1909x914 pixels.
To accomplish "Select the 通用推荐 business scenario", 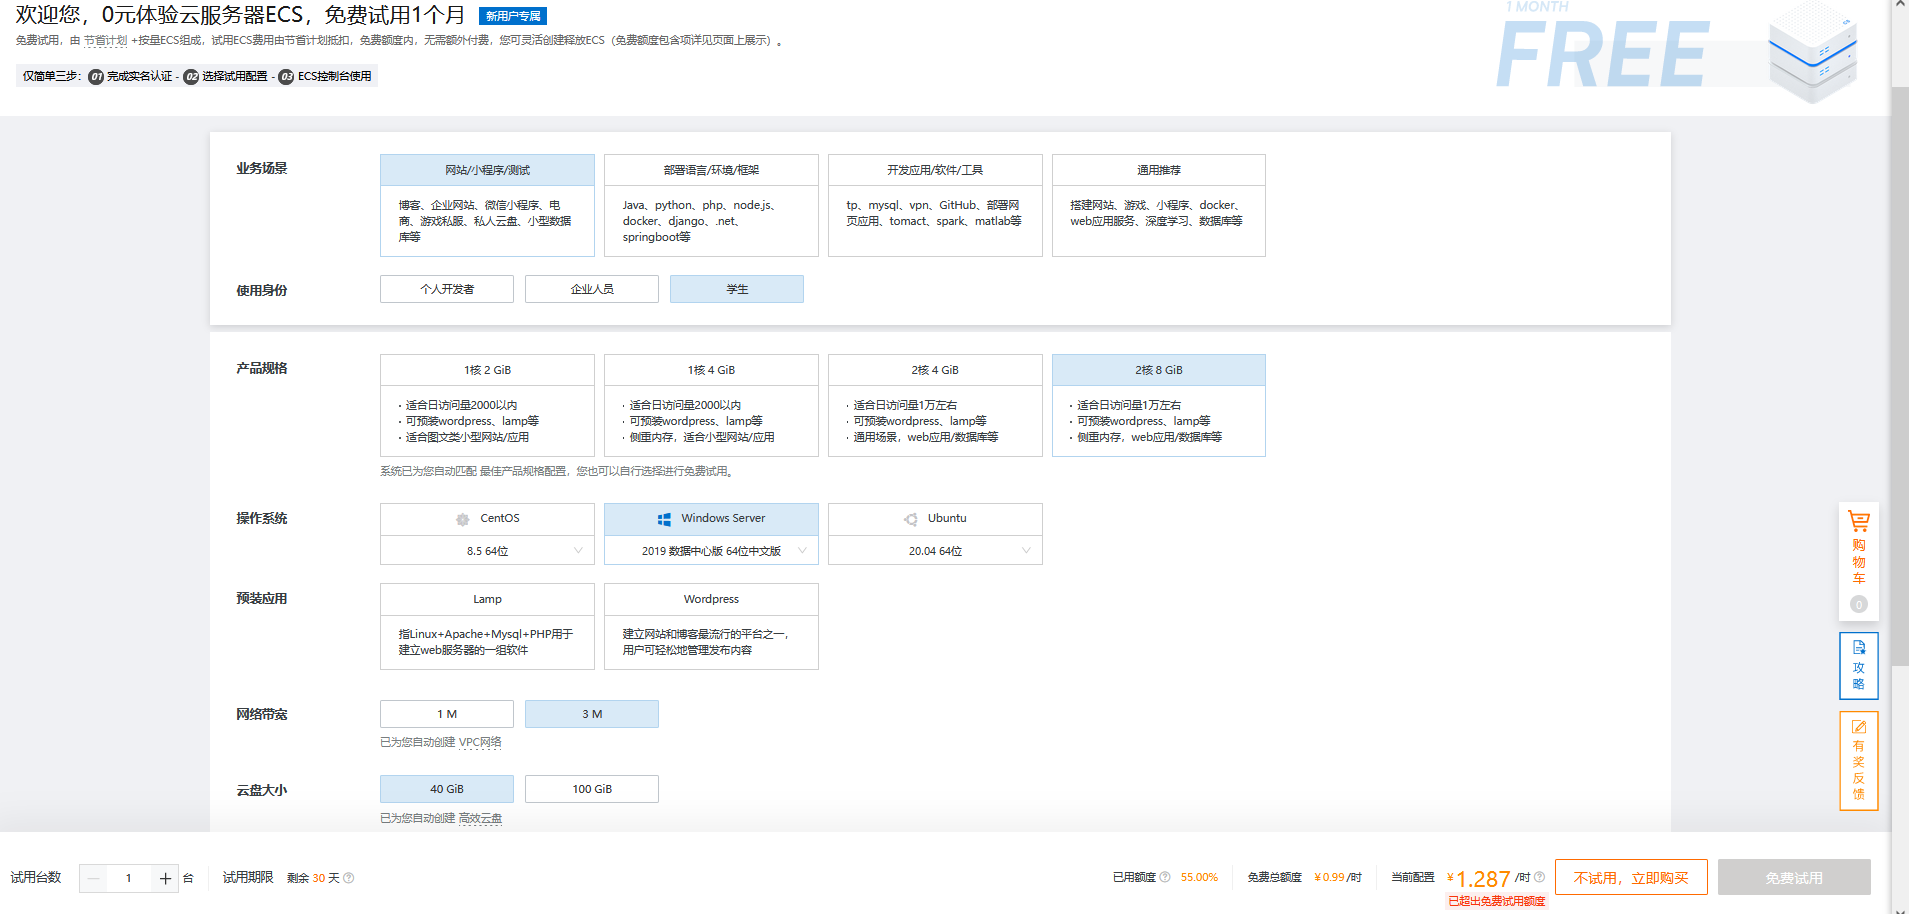I will point(1159,205).
